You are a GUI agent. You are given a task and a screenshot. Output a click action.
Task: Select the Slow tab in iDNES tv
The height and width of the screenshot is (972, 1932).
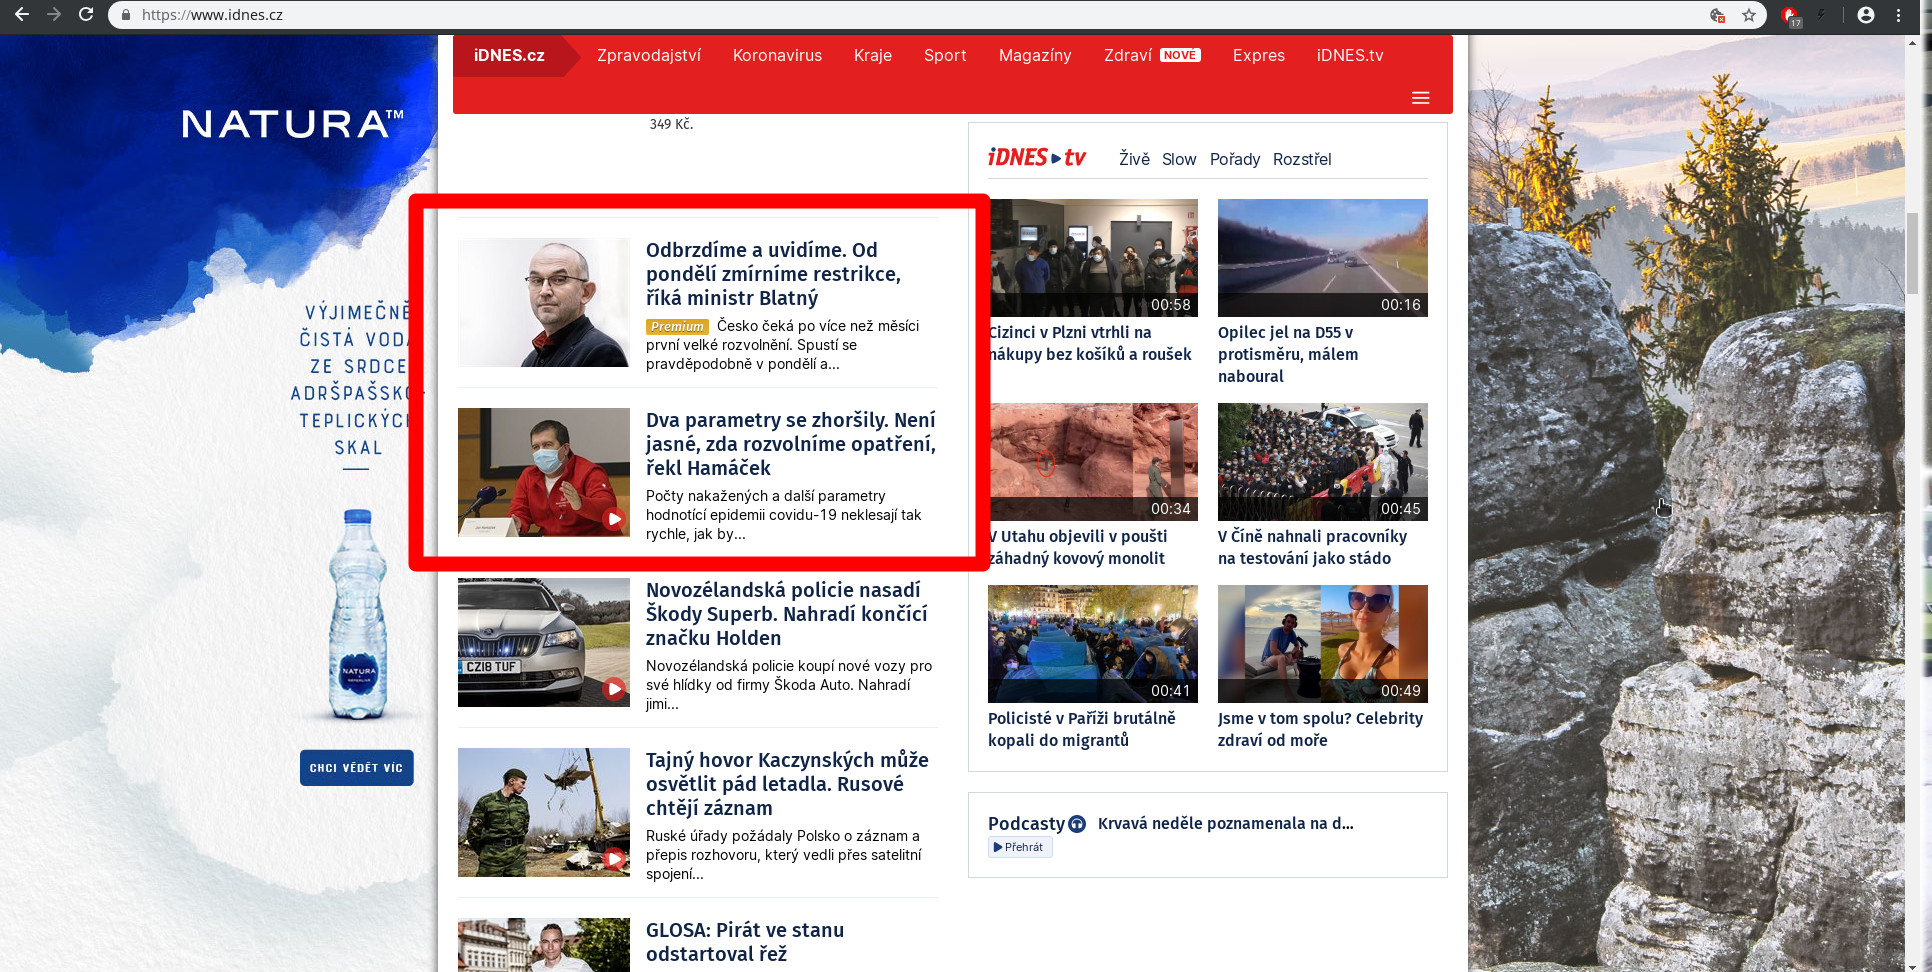pos(1179,159)
